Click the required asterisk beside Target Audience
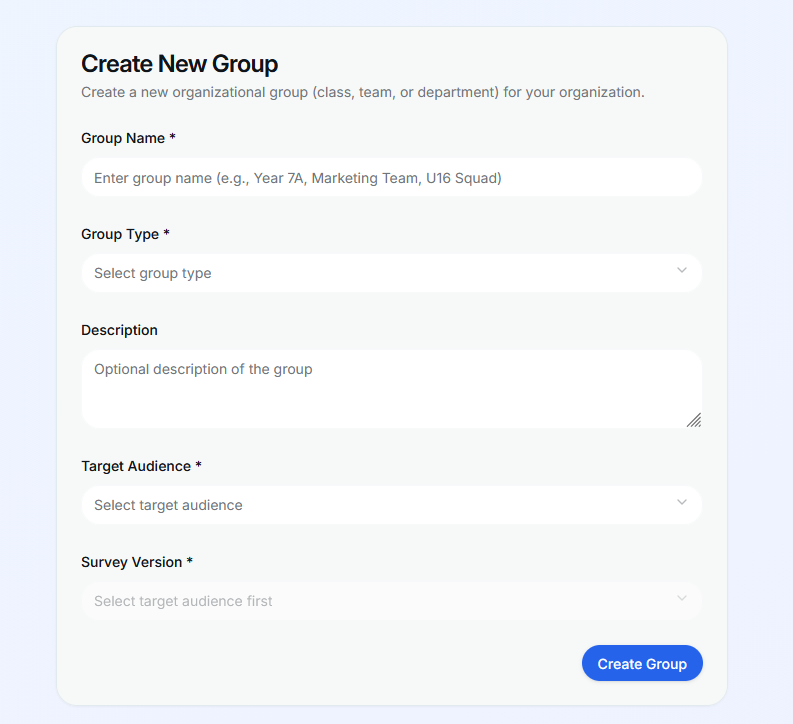The image size is (793, 724). pos(198,465)
